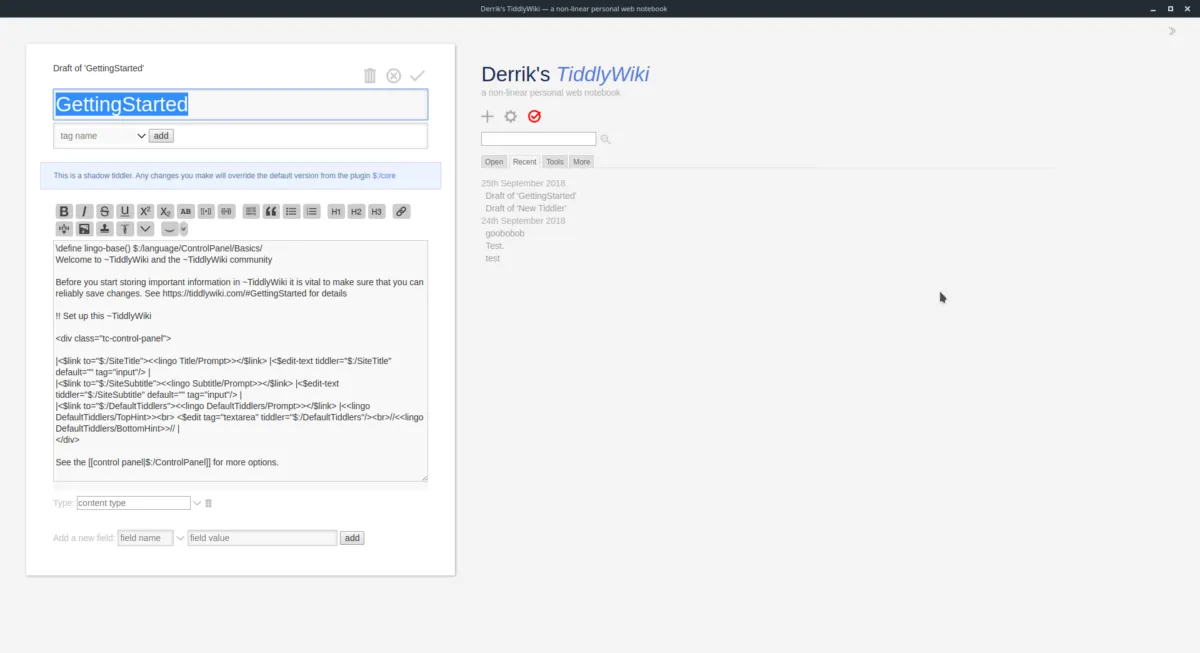The image size is (1200, 653).
Task: Click the advanced search magnifier icon
Action: (x=605, y=139)
